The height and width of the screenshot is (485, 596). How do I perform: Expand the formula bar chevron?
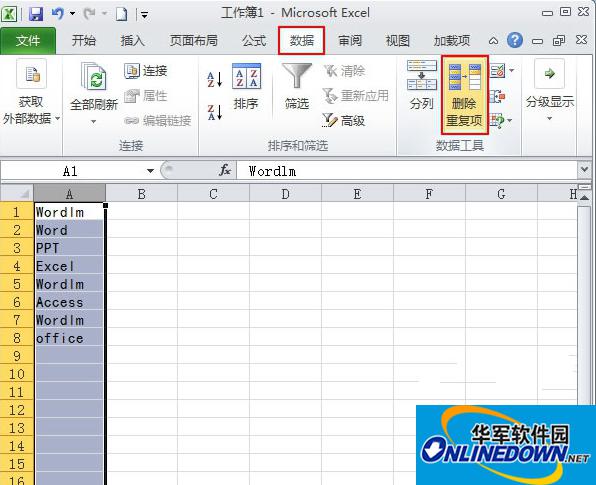tap(585, 170)
